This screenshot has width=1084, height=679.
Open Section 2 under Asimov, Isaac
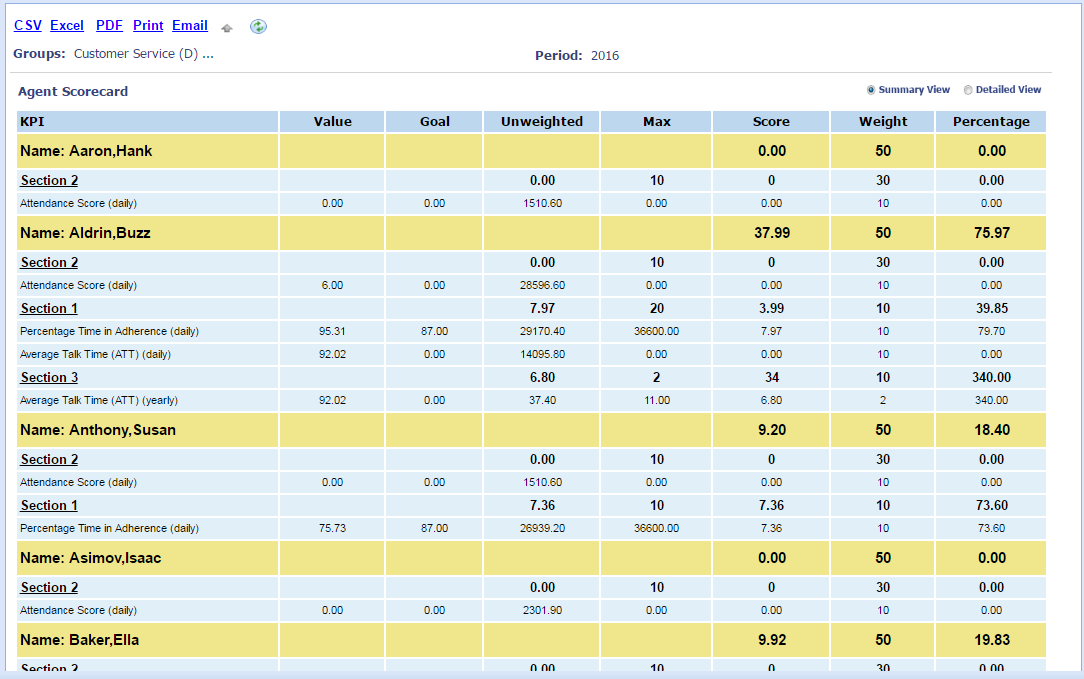coord(49,587)
